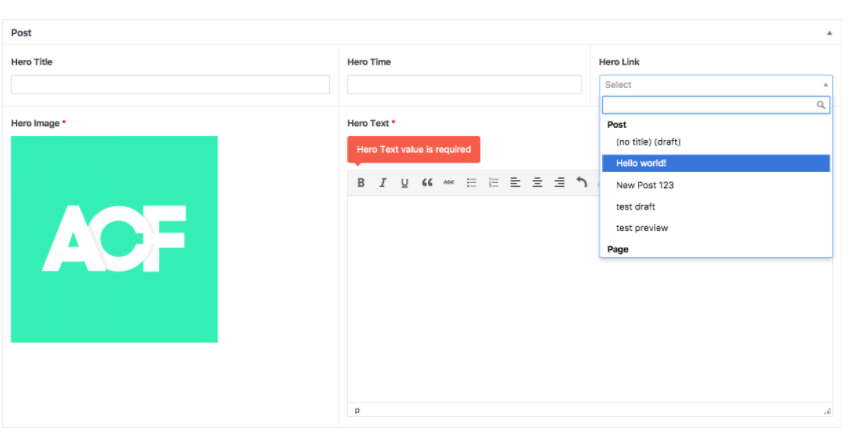Click the ACF hero image thumbnail
The width and height of the screenshot is (851, 429).
[x=115, y=239]
